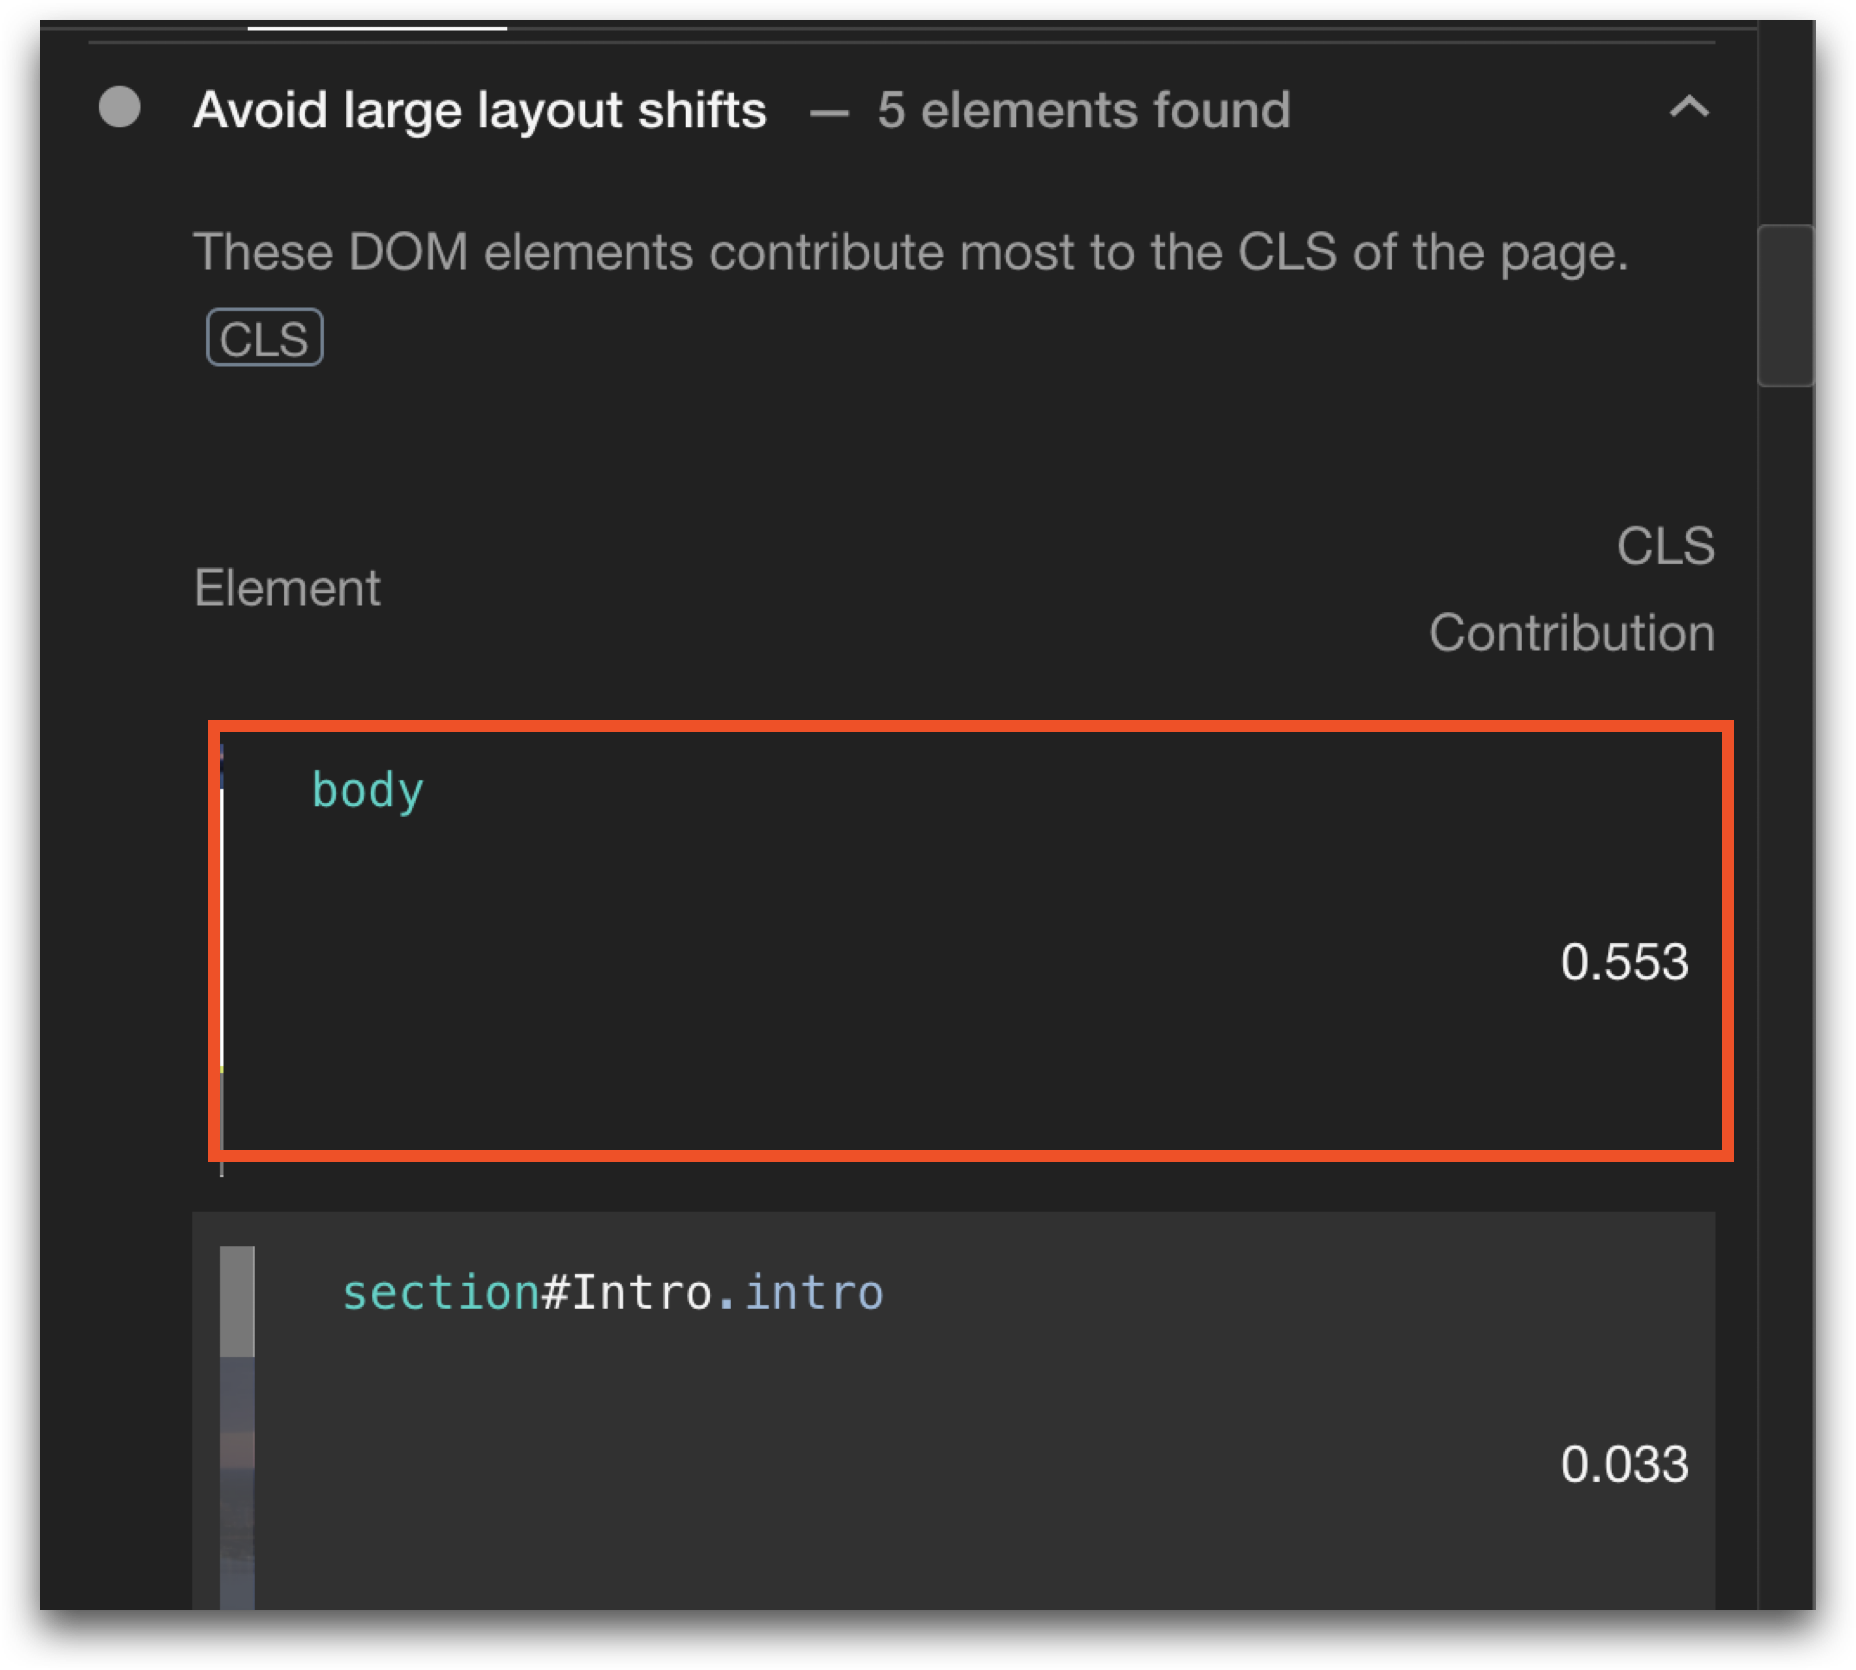Image resolution: width=1856 pixels, height=1670 pixels.
Task: Click the audit description about DOM elements
Action: (x=910, y=252)
